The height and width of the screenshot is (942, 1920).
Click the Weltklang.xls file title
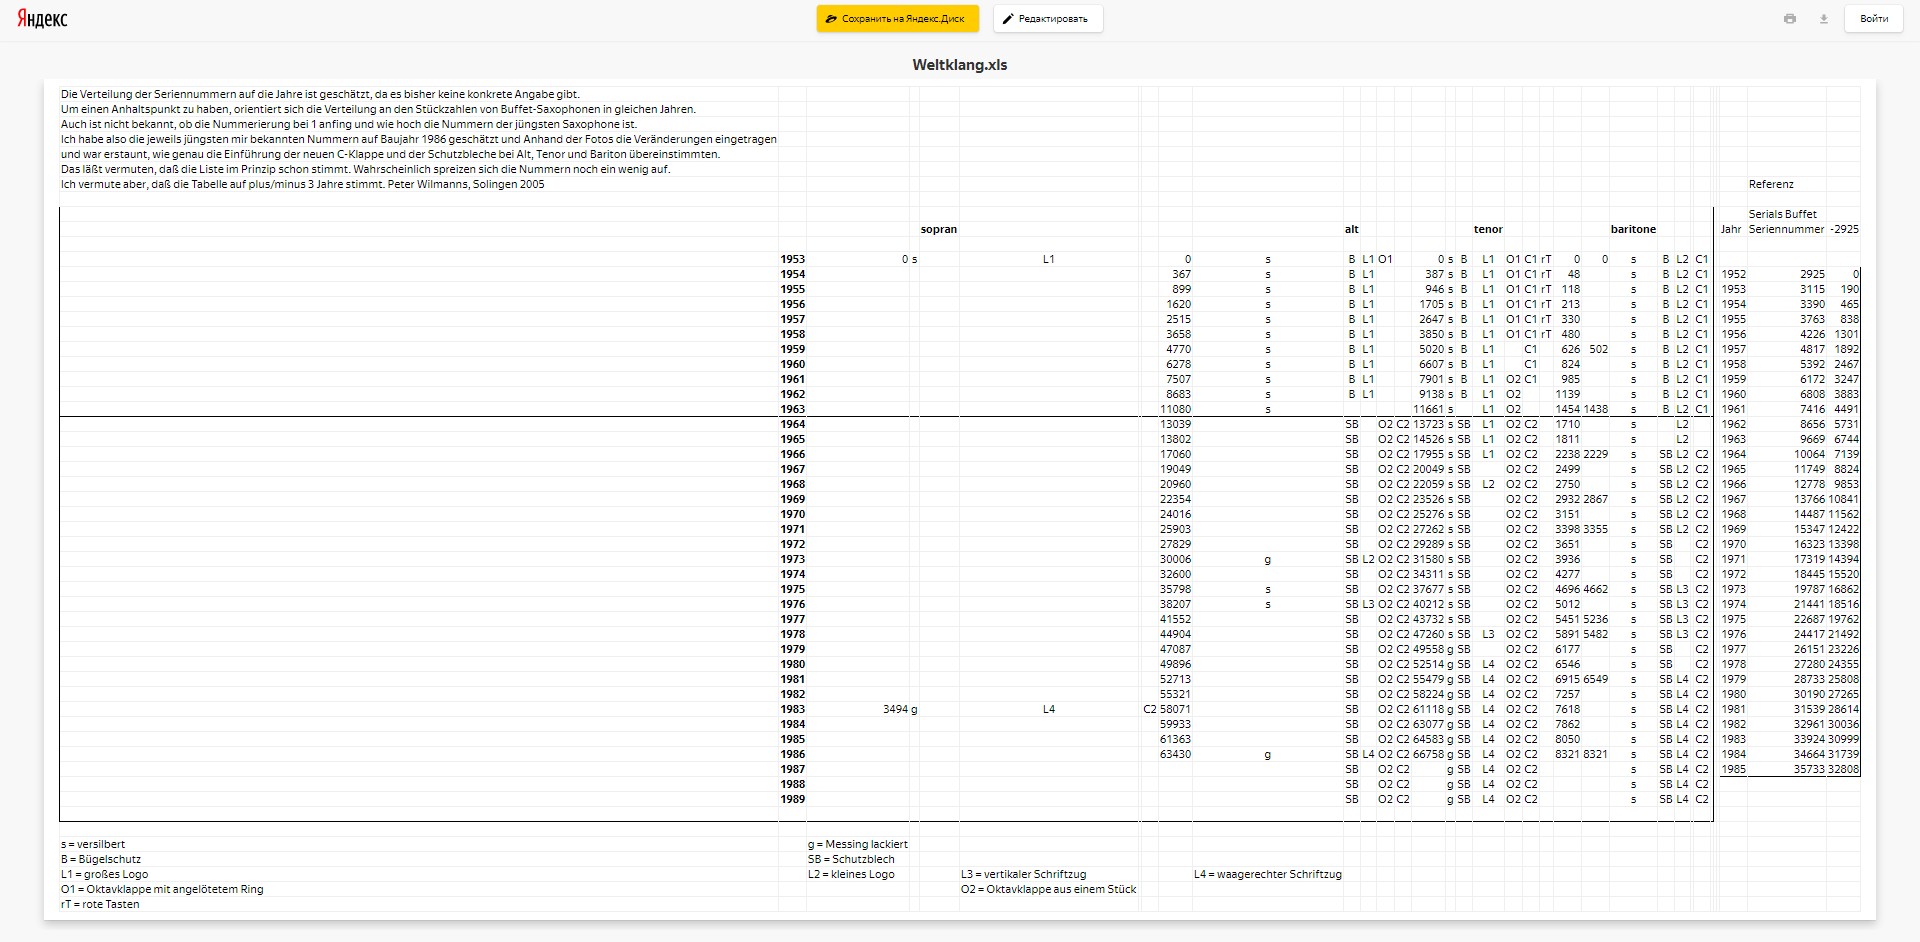959,65
